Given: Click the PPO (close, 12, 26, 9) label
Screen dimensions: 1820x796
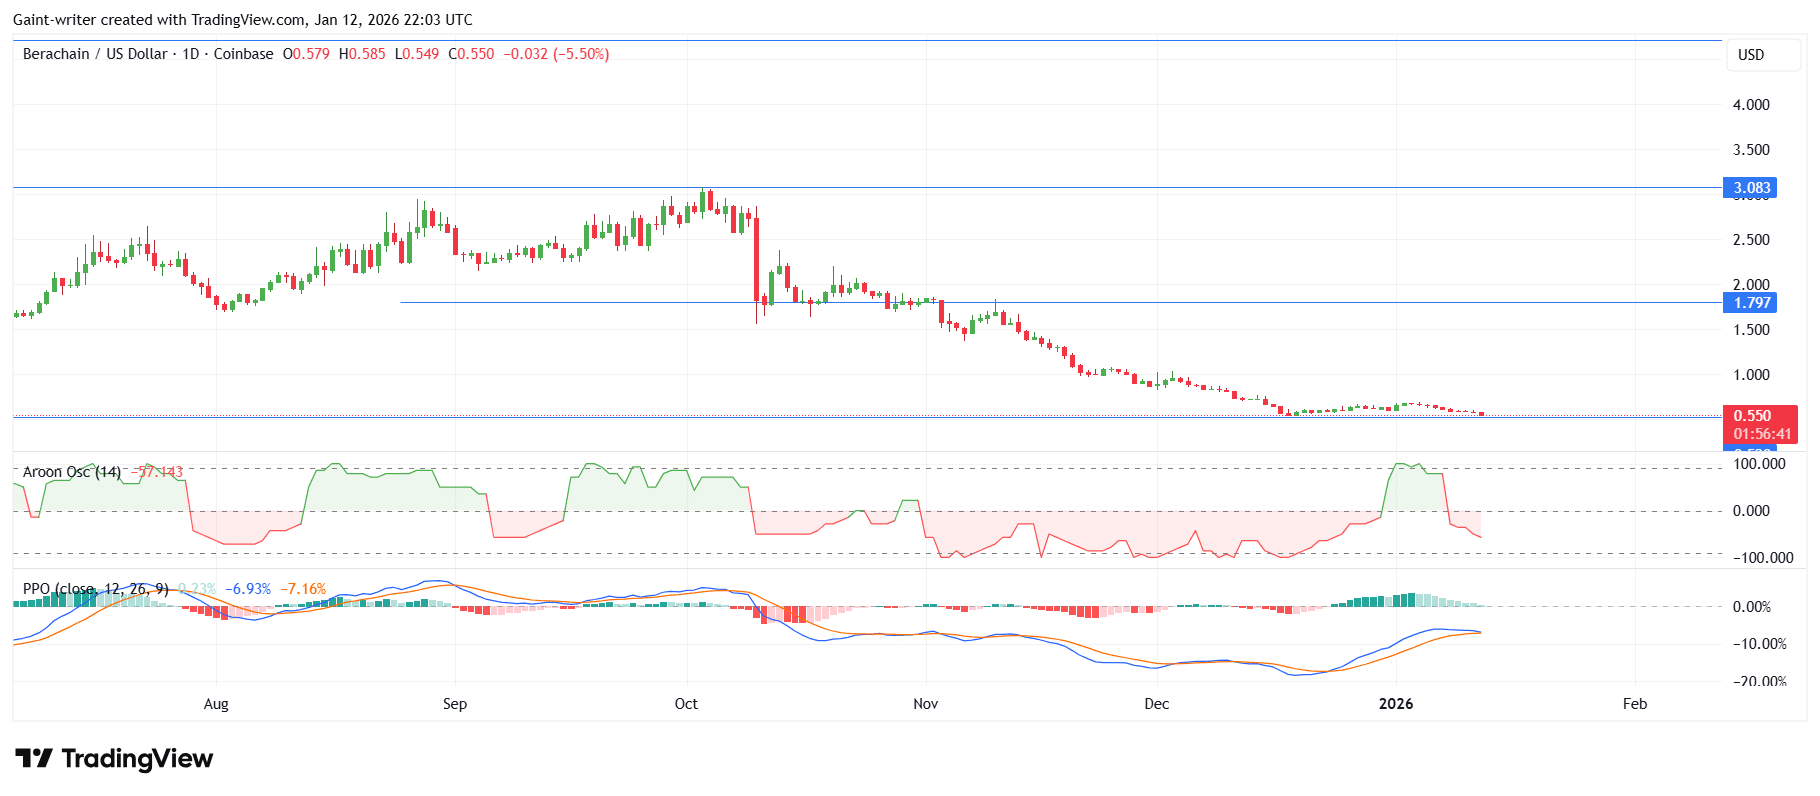Looking at the screenshot, I should (96, 589).
